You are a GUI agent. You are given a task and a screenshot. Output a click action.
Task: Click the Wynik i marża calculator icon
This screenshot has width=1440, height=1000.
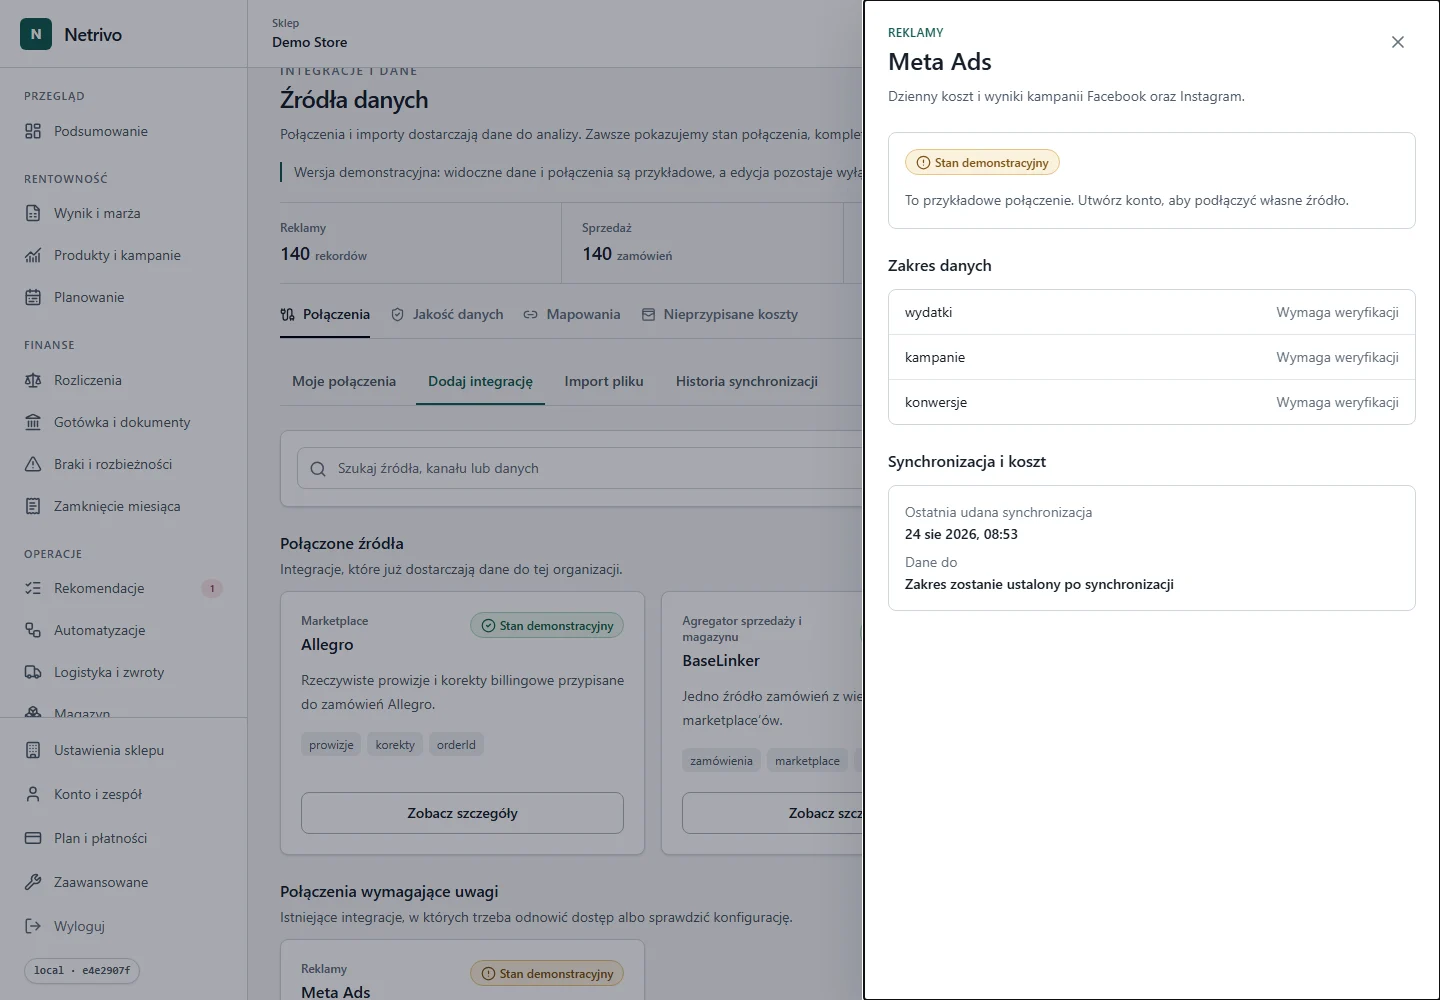pyautogui.click(x=33, y=213)
